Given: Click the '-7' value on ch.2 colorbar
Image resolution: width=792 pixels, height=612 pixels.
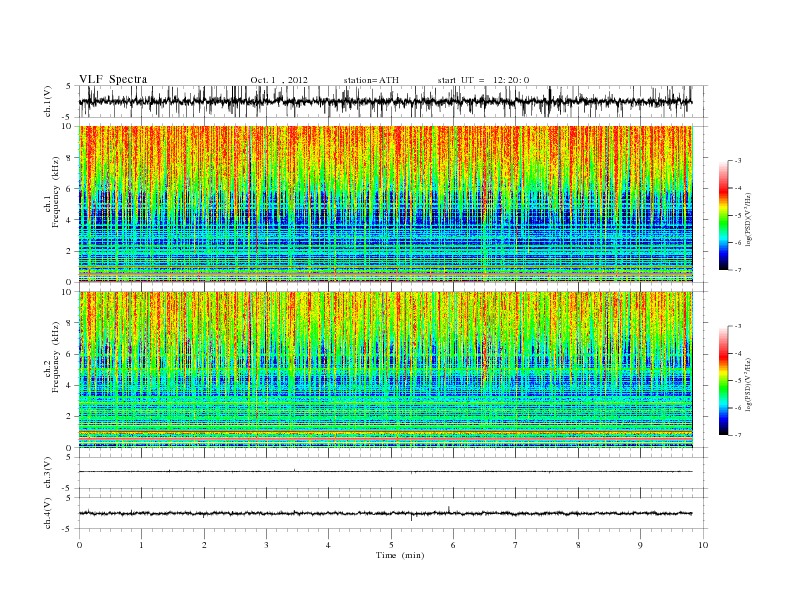Looking at the screenshot, I should (x=738, y=435).
